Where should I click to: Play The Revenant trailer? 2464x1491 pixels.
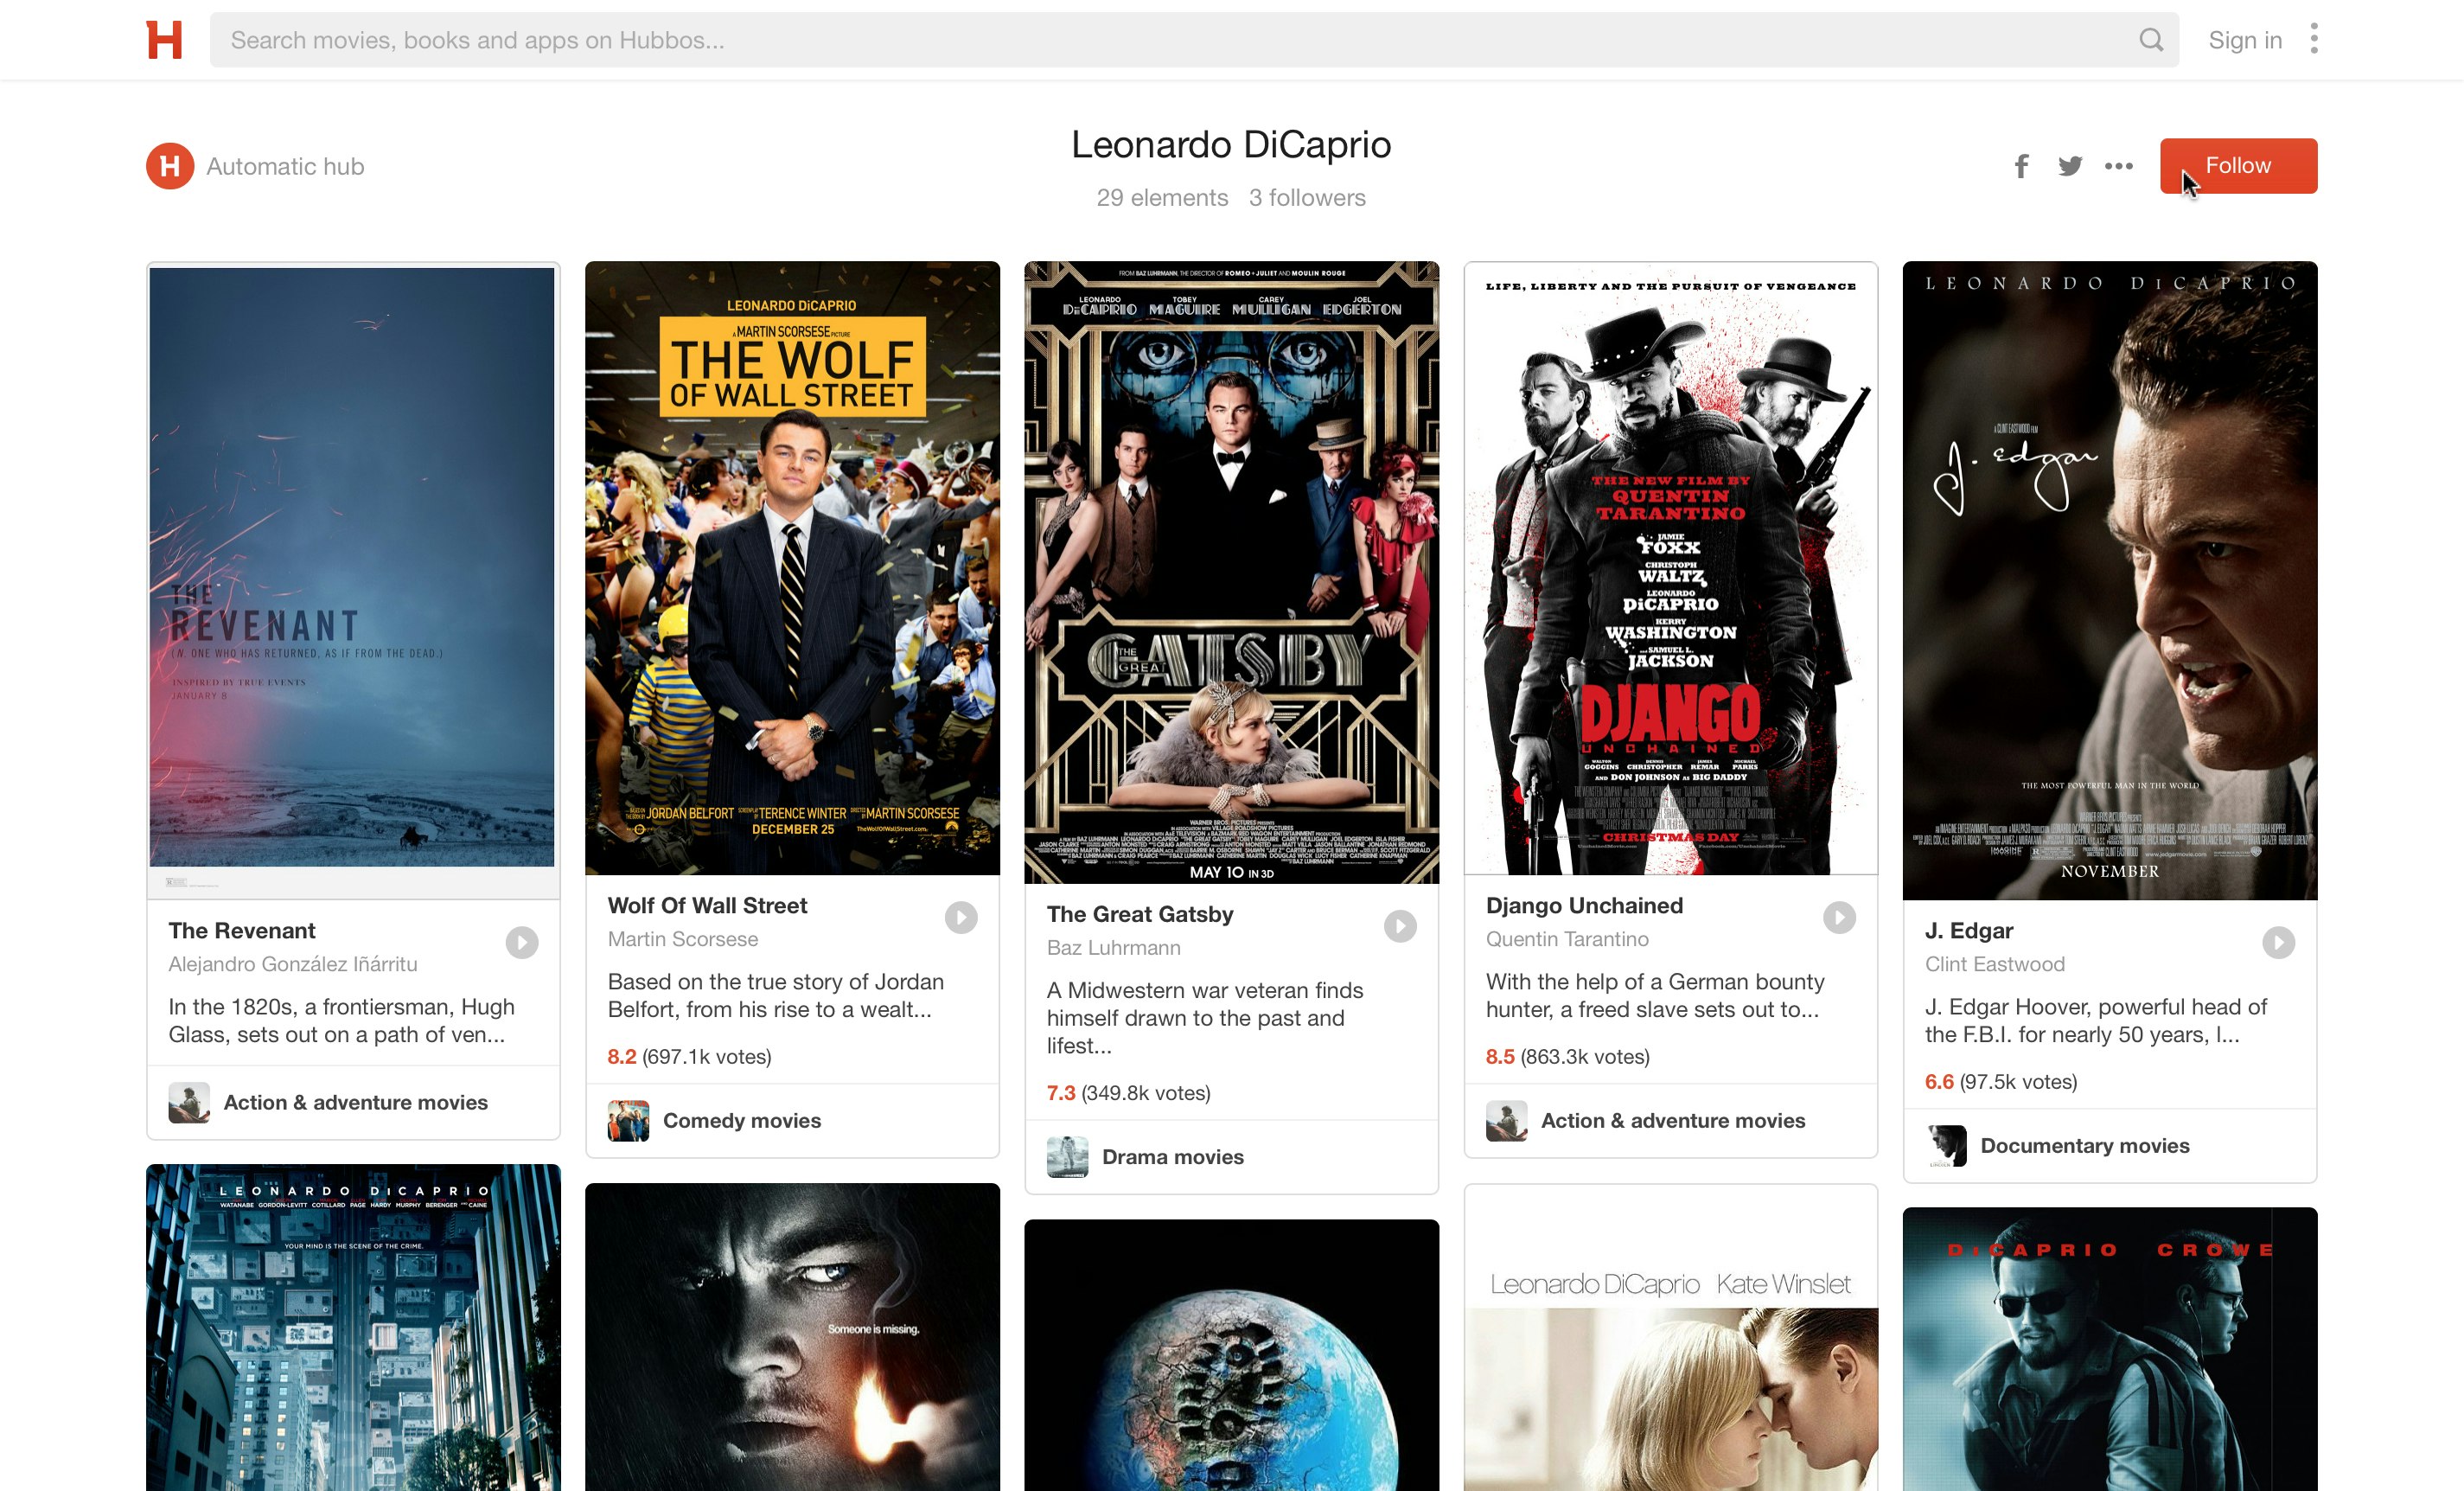[x=521, y=942]
